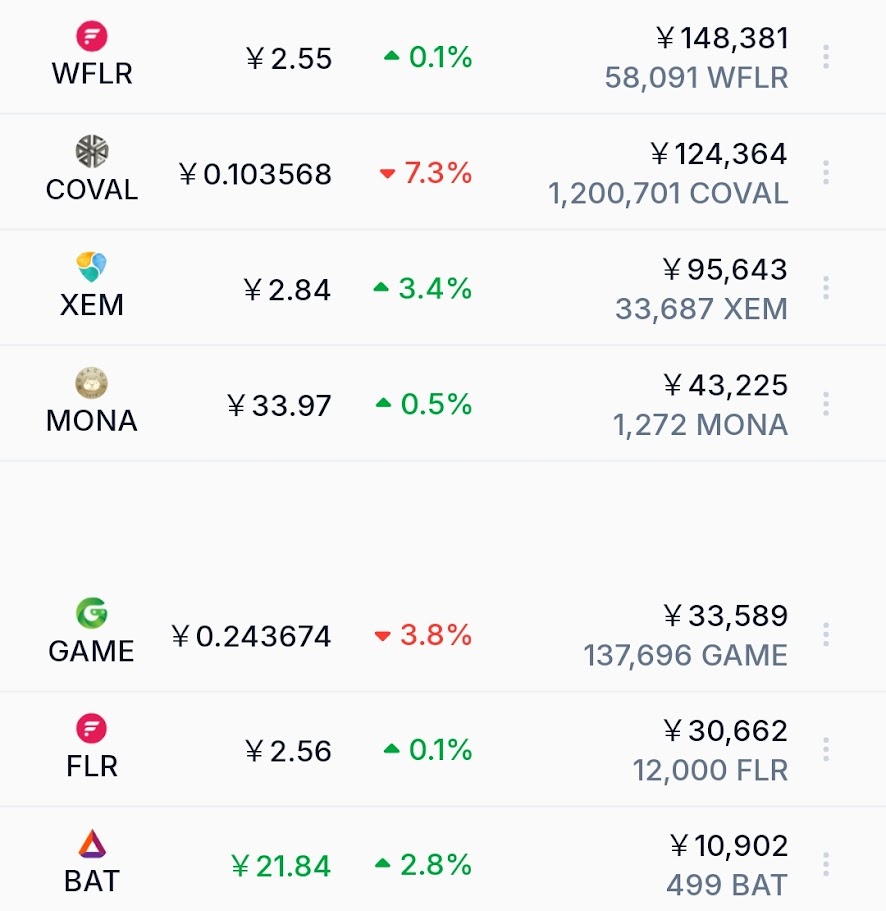Open the three-dot menu for XEM
The height and width of the screenshot is (911, 886).
click(826, 288)
